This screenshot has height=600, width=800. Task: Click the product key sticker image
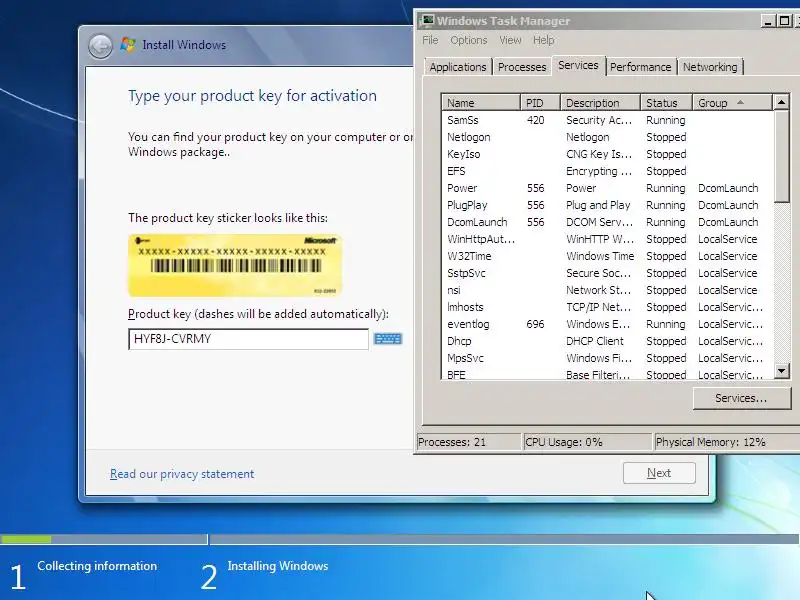(235, 265)
